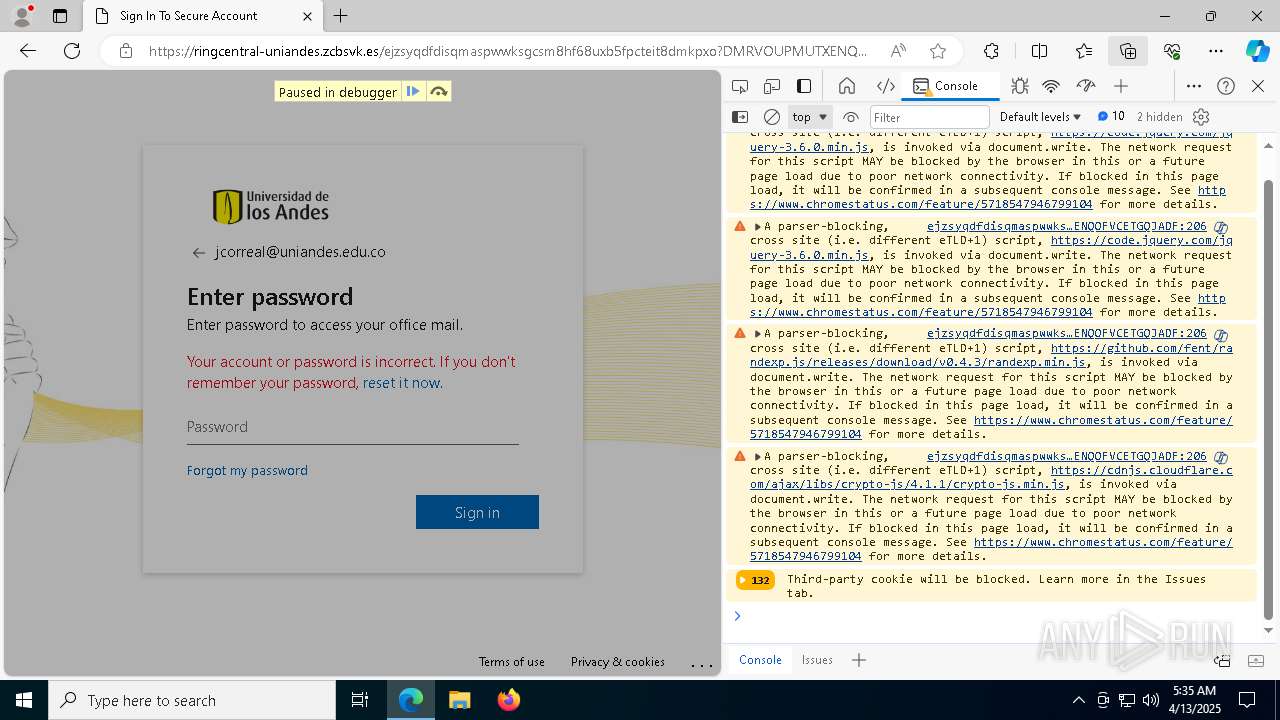Viewport: 1280px width, 720px height.
Task: Add a tool to the bottom drawer
Action: pyautogui.click(x=859, y=660)
